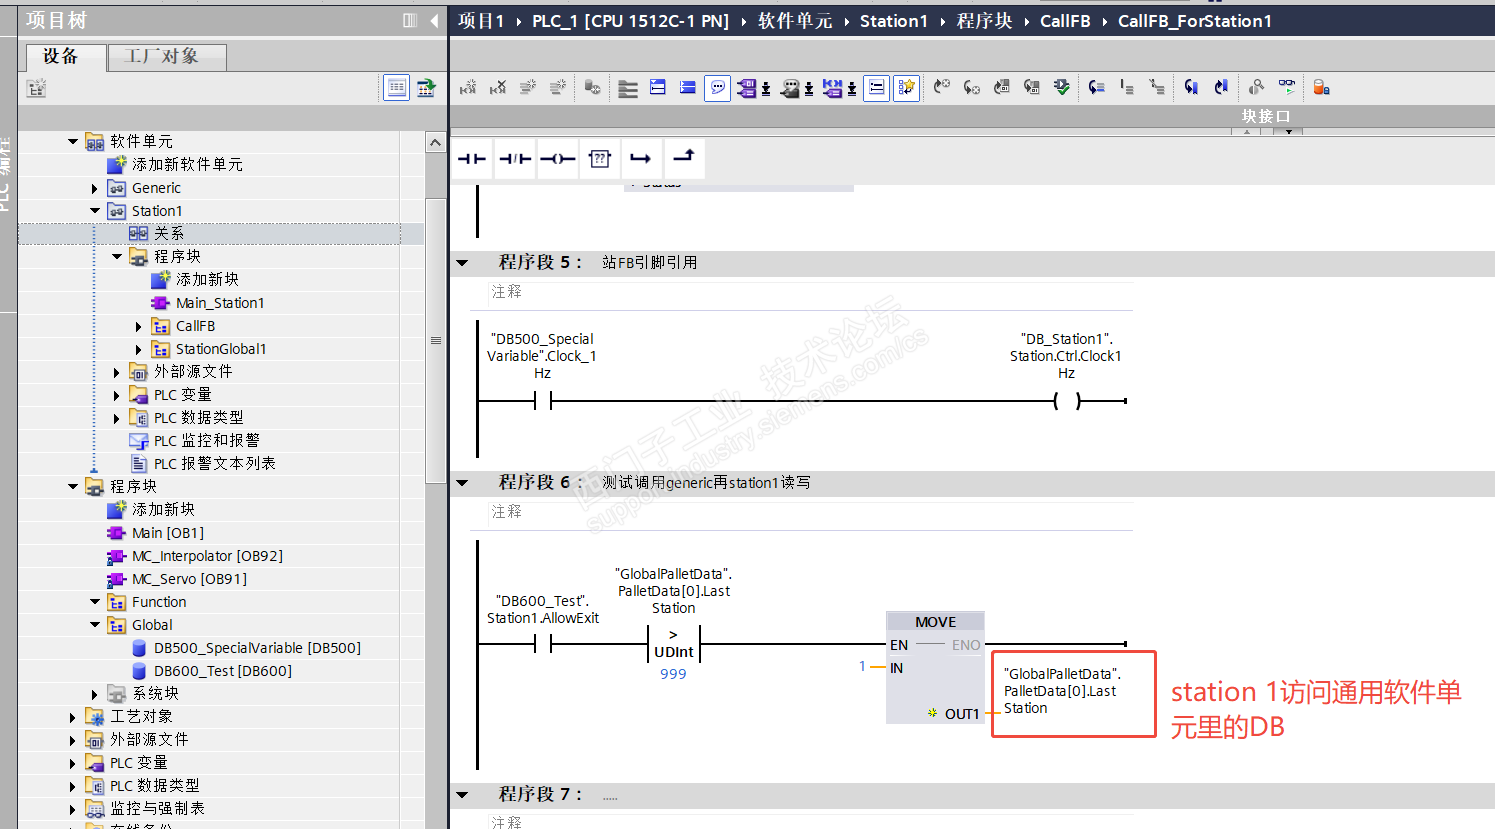Open the Main_Station1 block
This screenshot has width=1495, height=829.
click(220, 303)
